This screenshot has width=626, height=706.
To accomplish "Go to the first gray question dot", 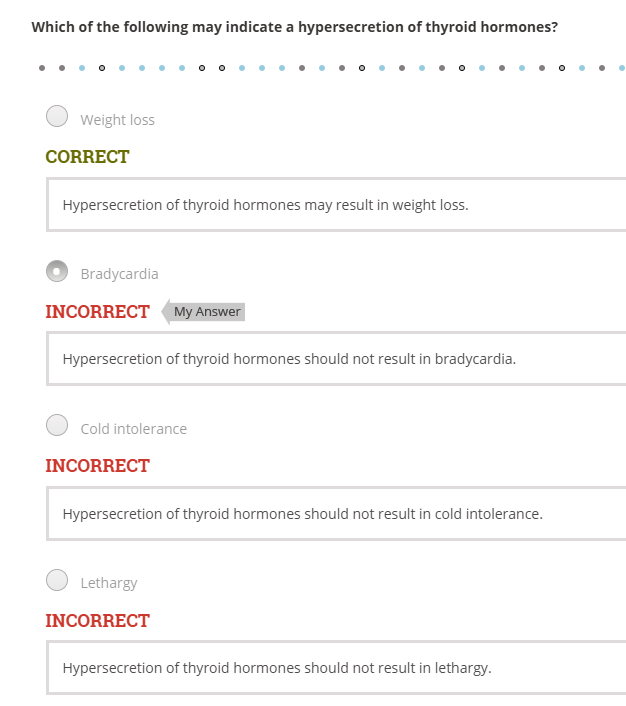I will 42,68.
